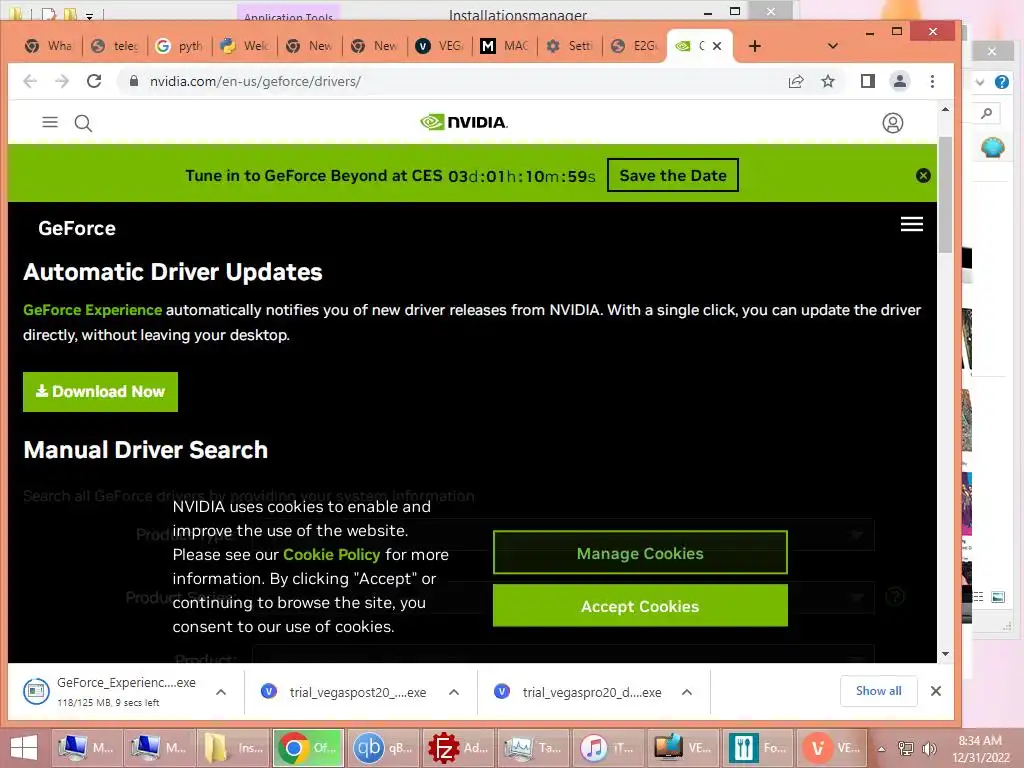The image size is (1024, 768).
Task: Dismiss the CES banner close icon
Action: 923,175
